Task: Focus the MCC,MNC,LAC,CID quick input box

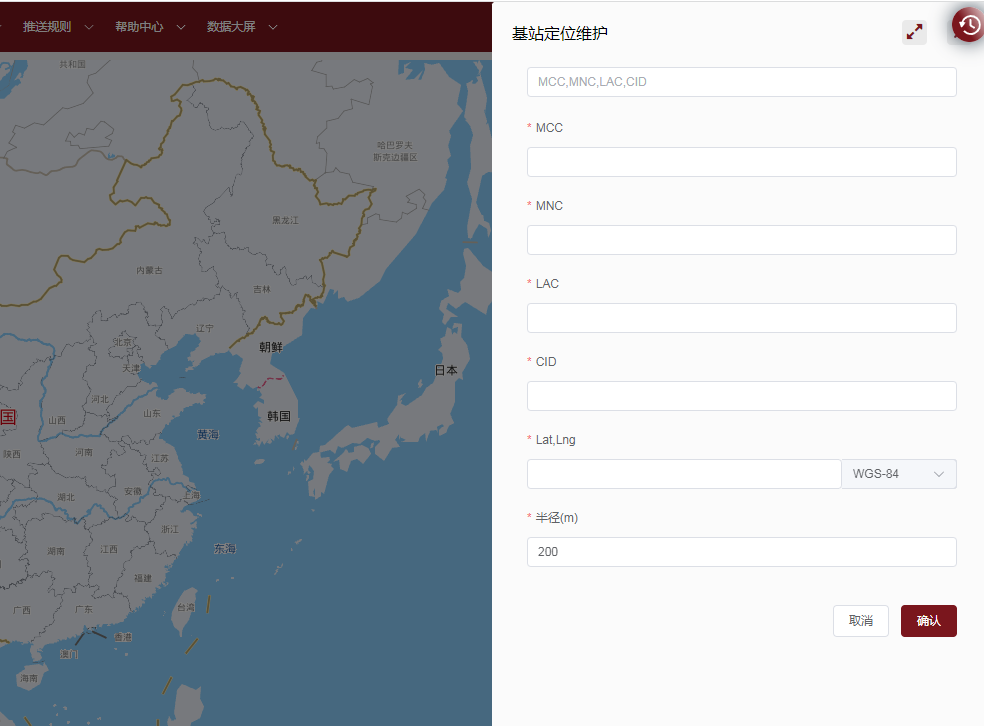Action: tap(741, 82)
